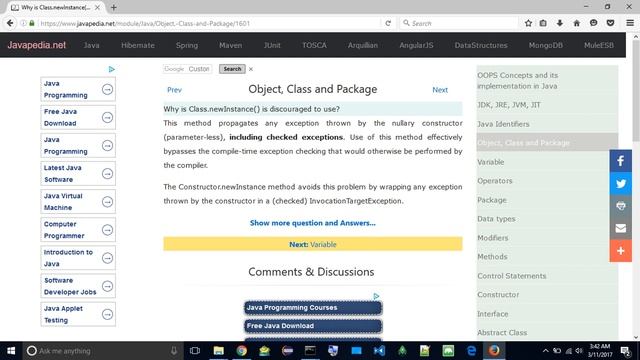This screenshot has height=360, width=640.
Task: Open Microsoft Edge from the taskbar
Action: point(471,351)
